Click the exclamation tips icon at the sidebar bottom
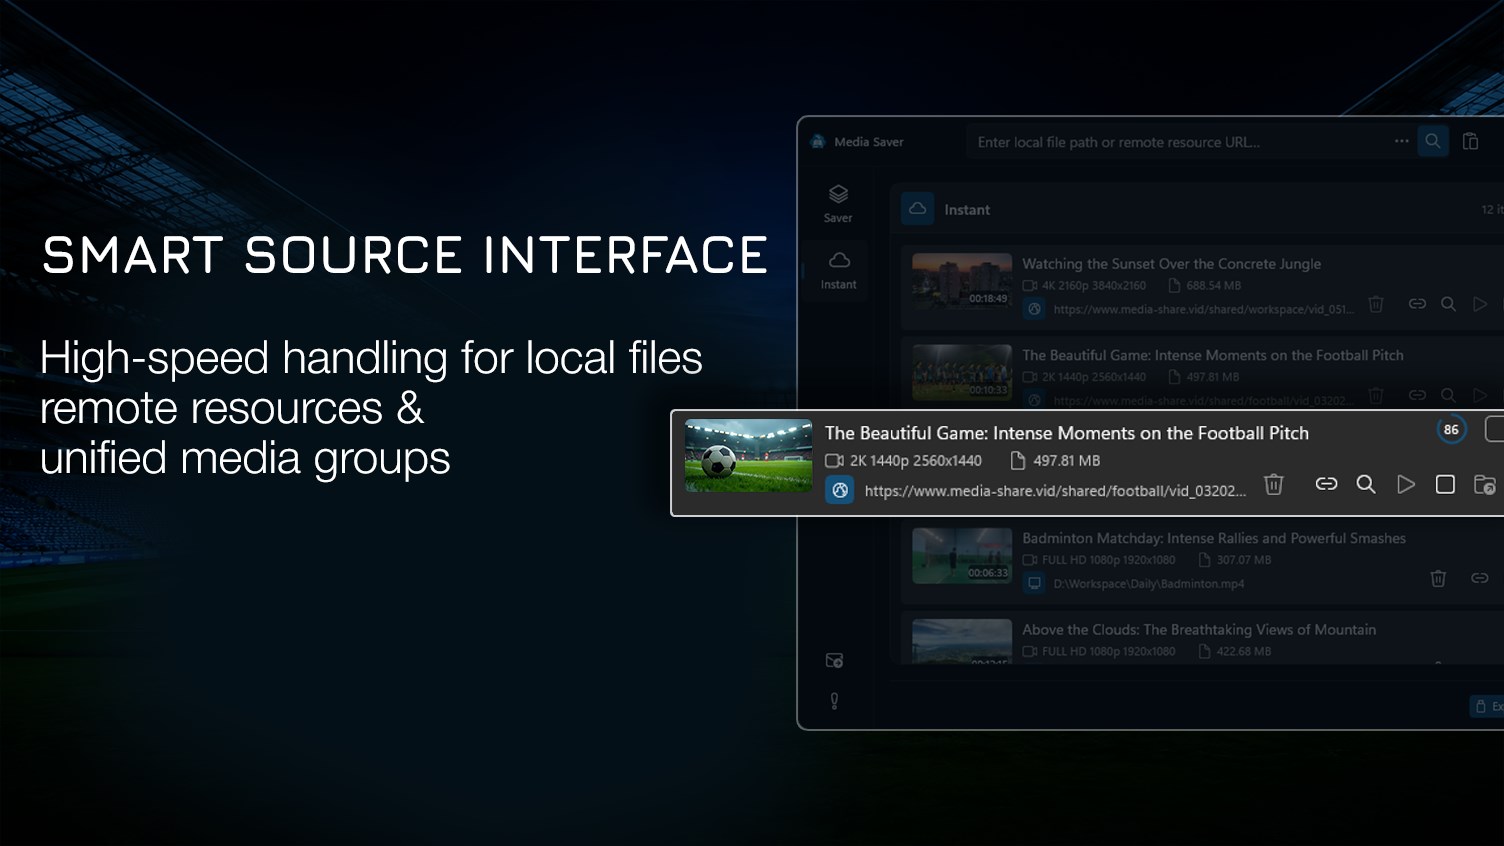1504x846 pixels. click(x=834, y=701)
